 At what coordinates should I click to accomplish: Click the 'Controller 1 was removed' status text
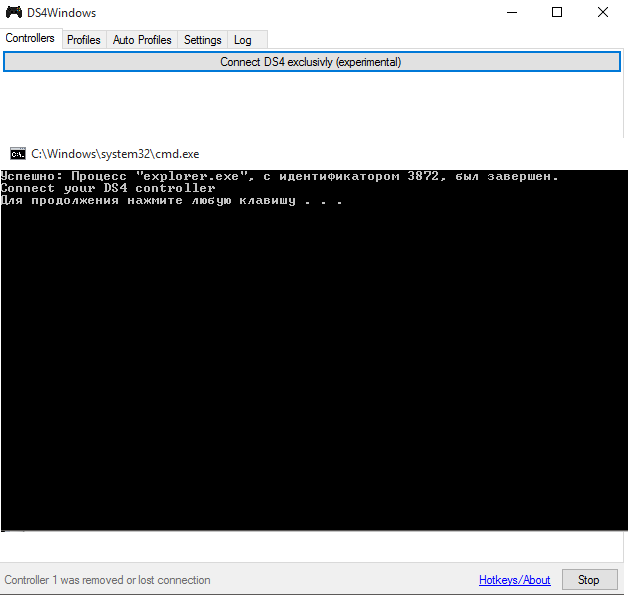coord(107,580)
